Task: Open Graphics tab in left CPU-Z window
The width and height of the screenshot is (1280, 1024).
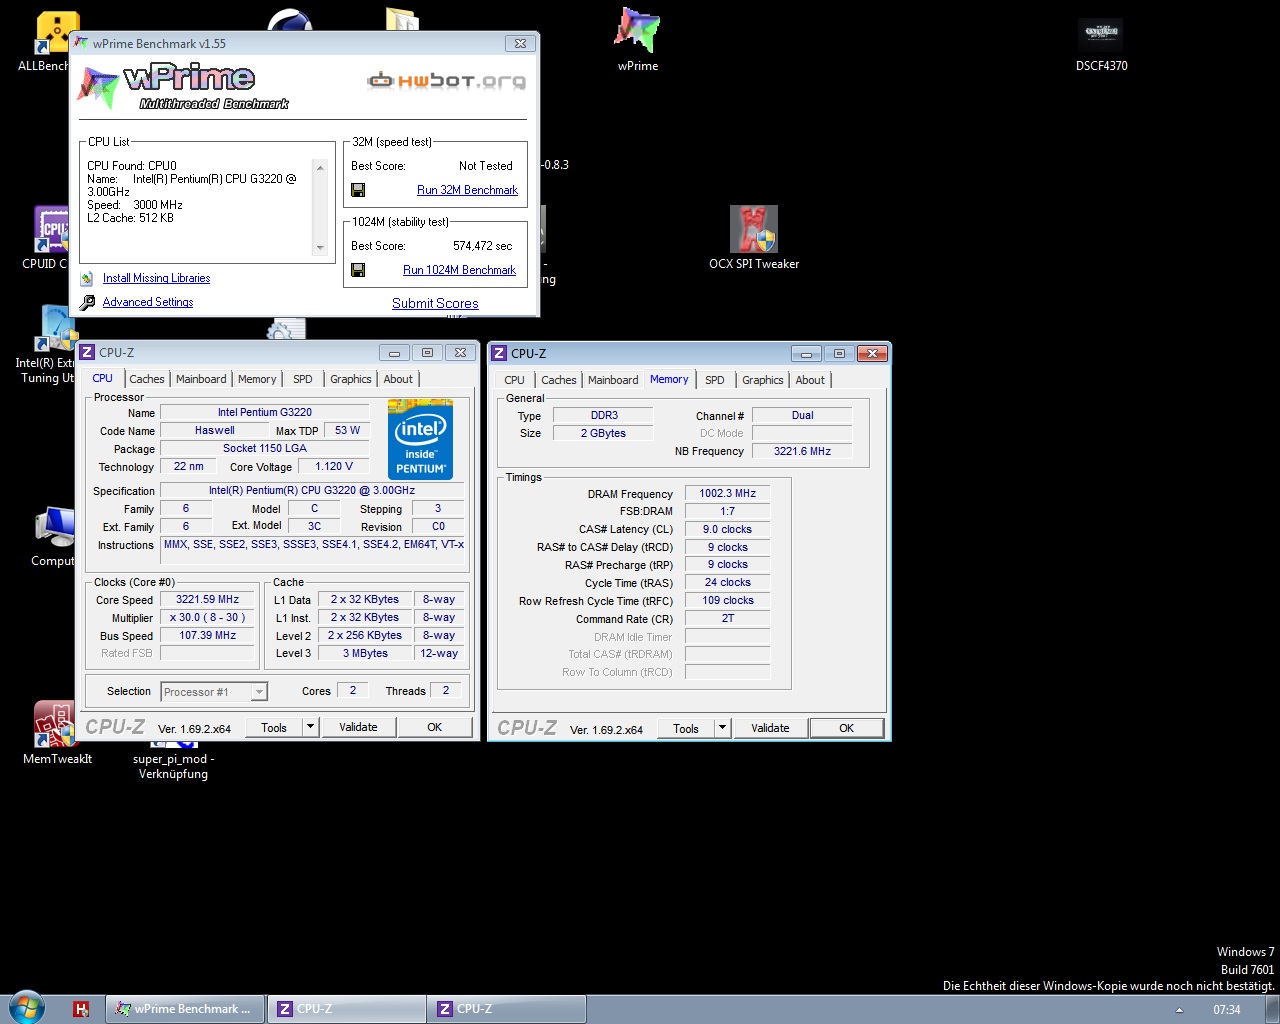Action: 351,379
